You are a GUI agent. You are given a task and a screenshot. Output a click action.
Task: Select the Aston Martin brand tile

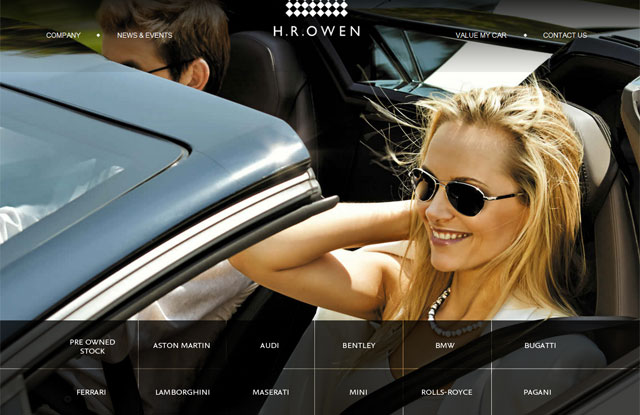[x=181, y=346]
